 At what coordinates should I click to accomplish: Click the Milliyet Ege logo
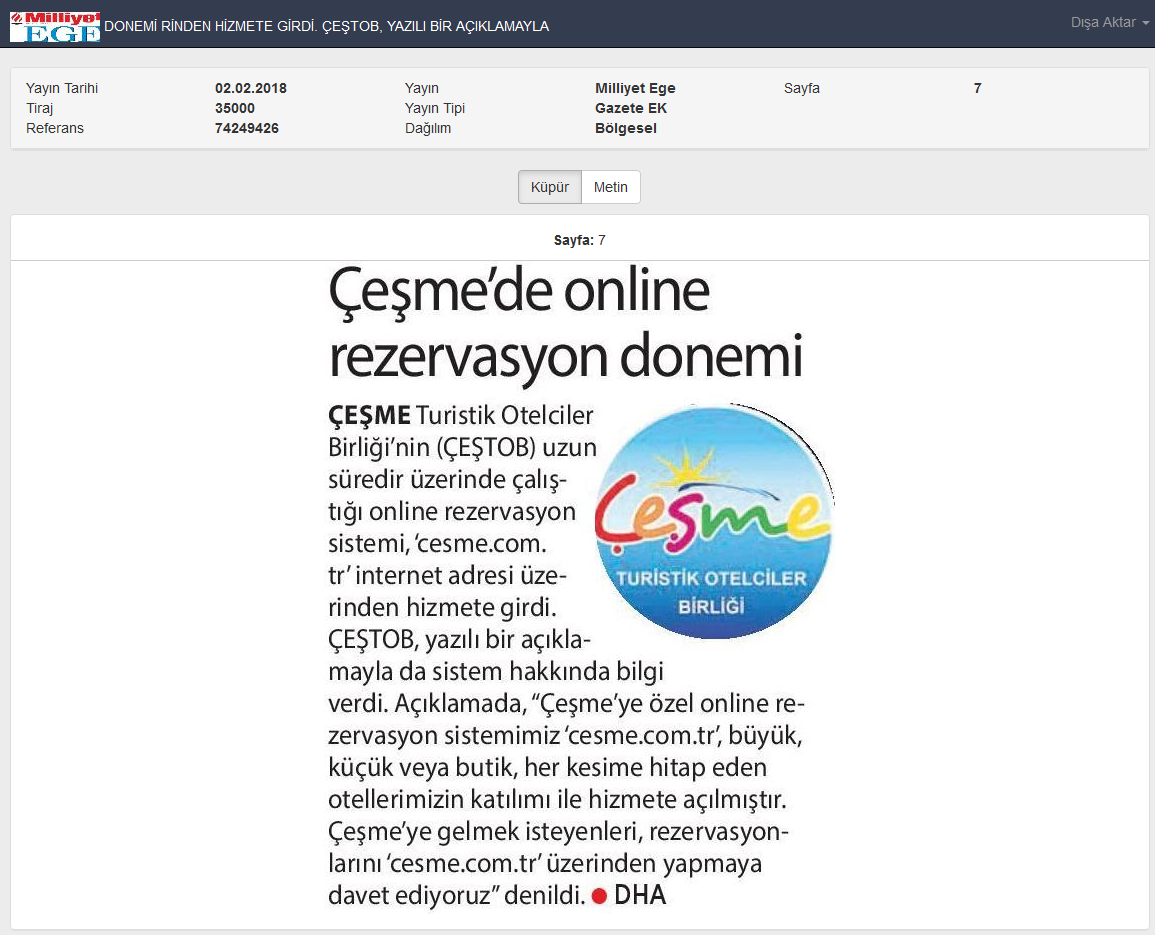click(55, 27)
